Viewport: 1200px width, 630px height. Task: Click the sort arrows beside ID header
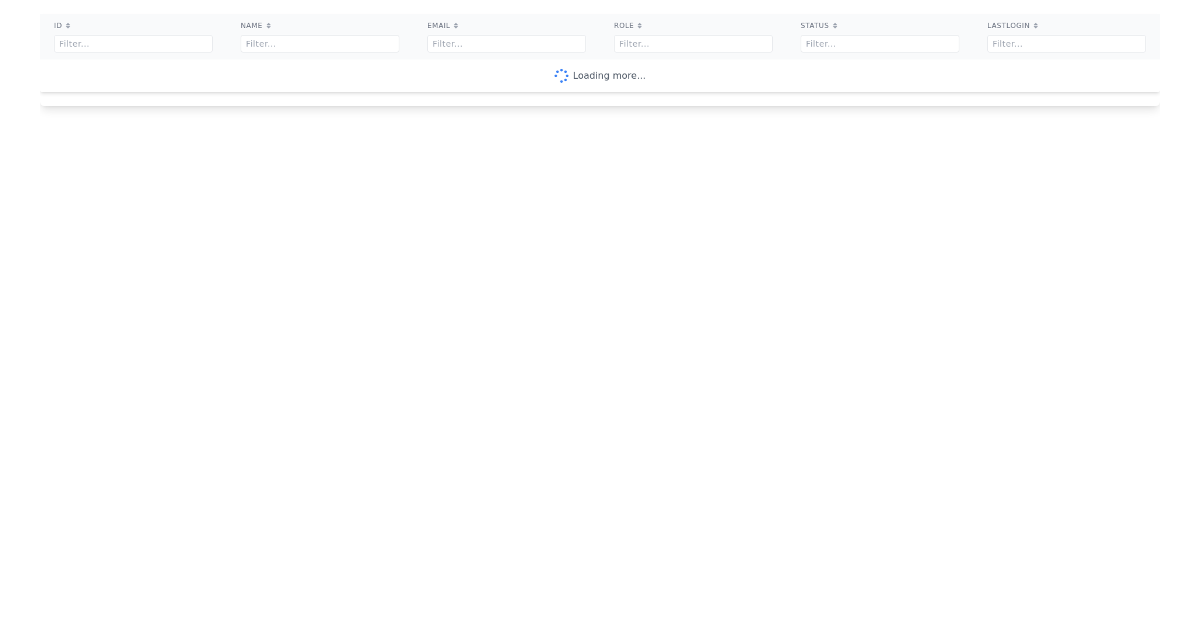click(70, 25)
